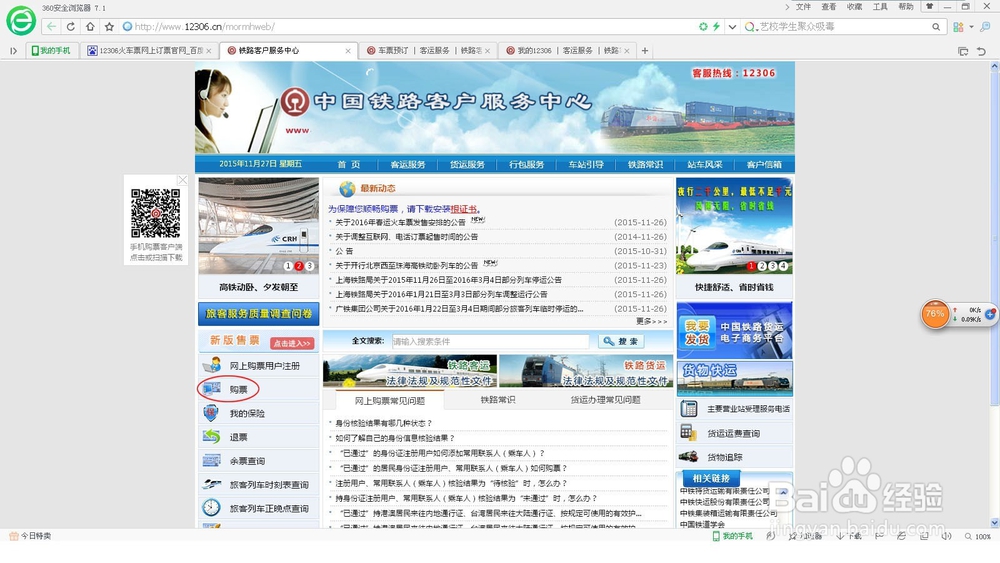Select 首页 in navigation bar
Viewport: 1000px width, 563px height.
[348, 165]
